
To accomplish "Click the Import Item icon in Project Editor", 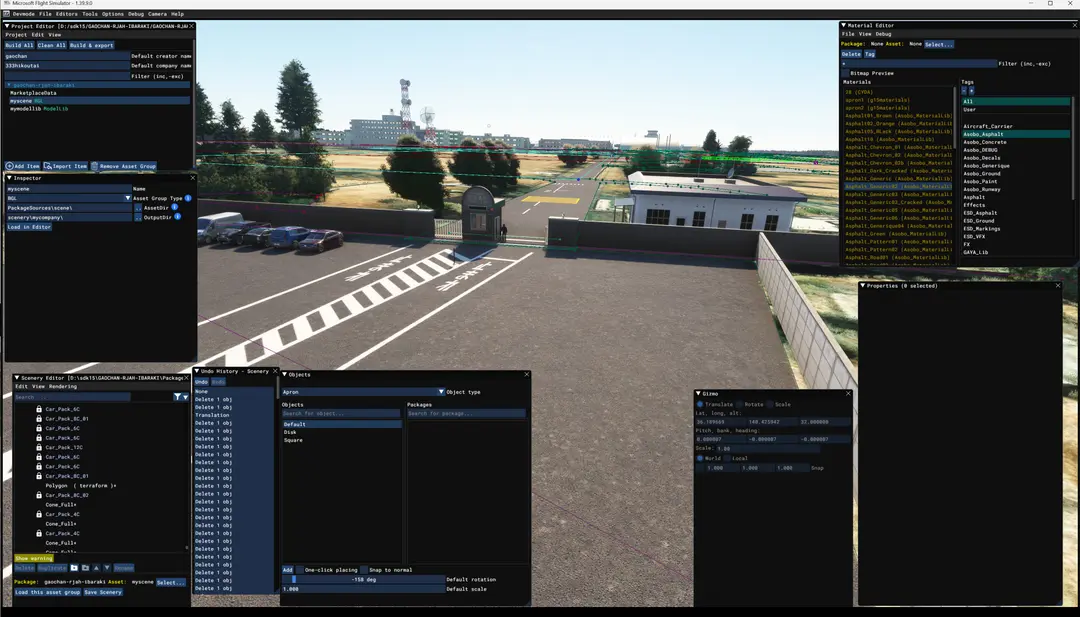I will 48,166.
